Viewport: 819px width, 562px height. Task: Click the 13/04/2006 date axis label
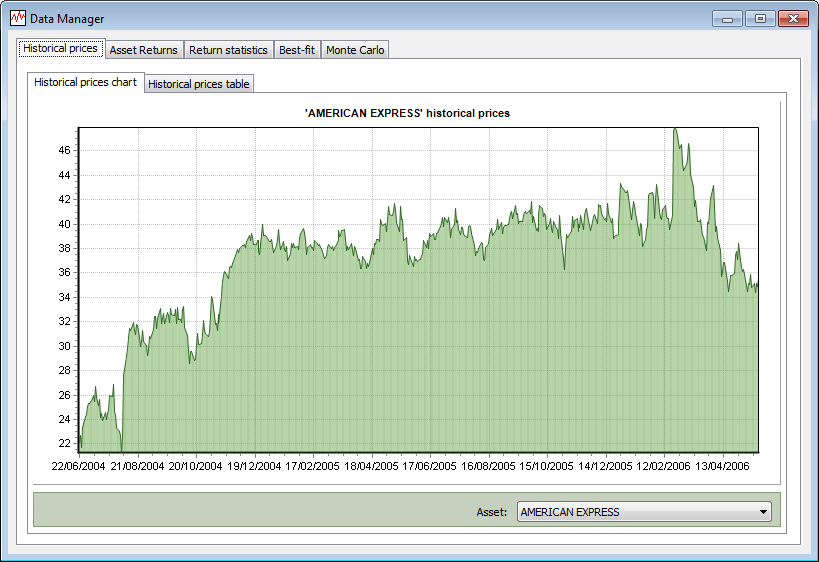click(x=722, y=466)
